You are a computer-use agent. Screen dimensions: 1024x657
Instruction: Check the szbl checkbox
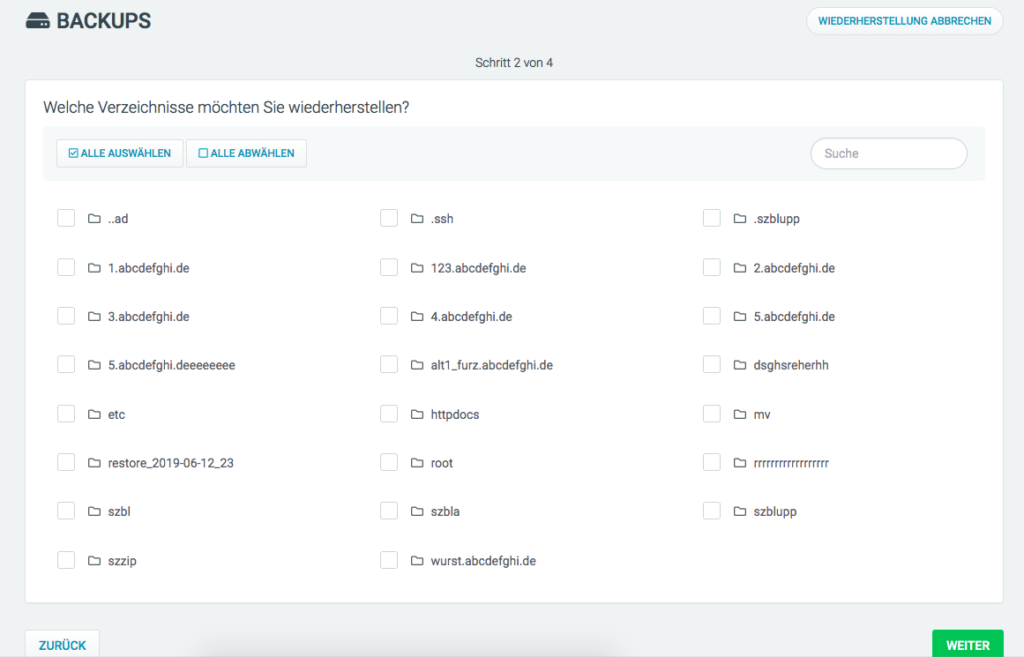pos(66,510)
